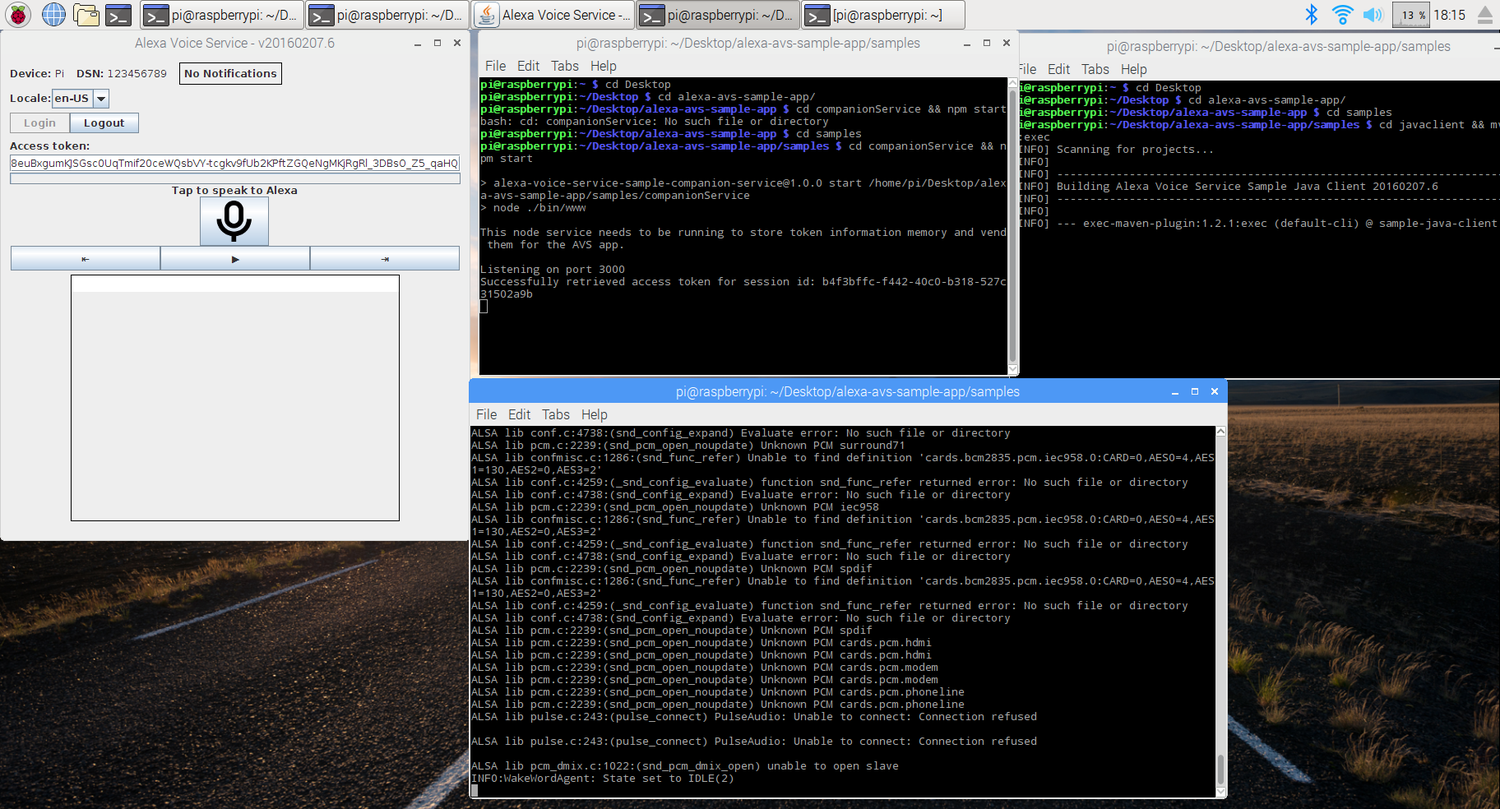
Task: Click the CPU usage monitor
Action: pyautogui.click(x=1410, y=15)
